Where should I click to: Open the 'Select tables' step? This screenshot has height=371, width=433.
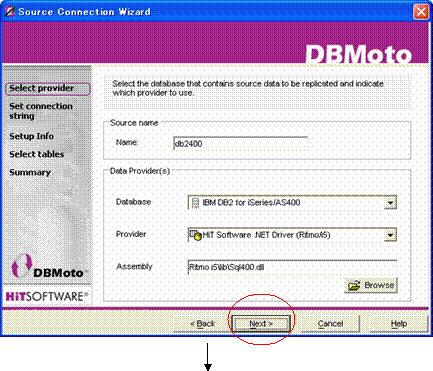point(36,154)
